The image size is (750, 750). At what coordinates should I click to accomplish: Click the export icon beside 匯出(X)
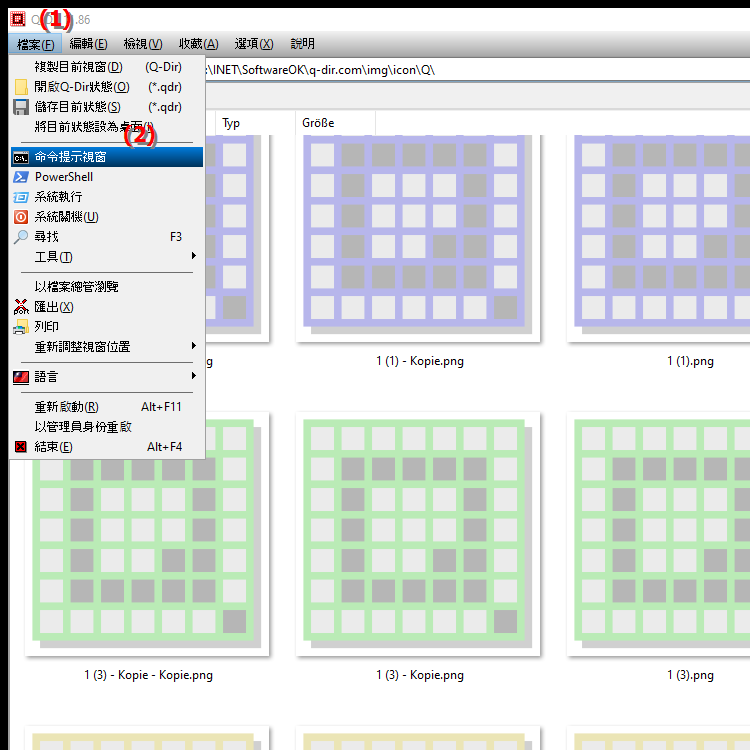[21, 307]
